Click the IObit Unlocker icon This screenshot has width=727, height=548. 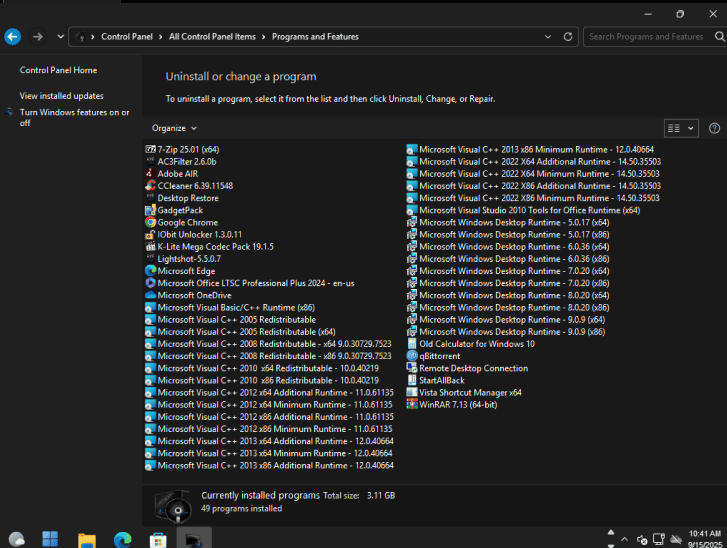[150, 234]
